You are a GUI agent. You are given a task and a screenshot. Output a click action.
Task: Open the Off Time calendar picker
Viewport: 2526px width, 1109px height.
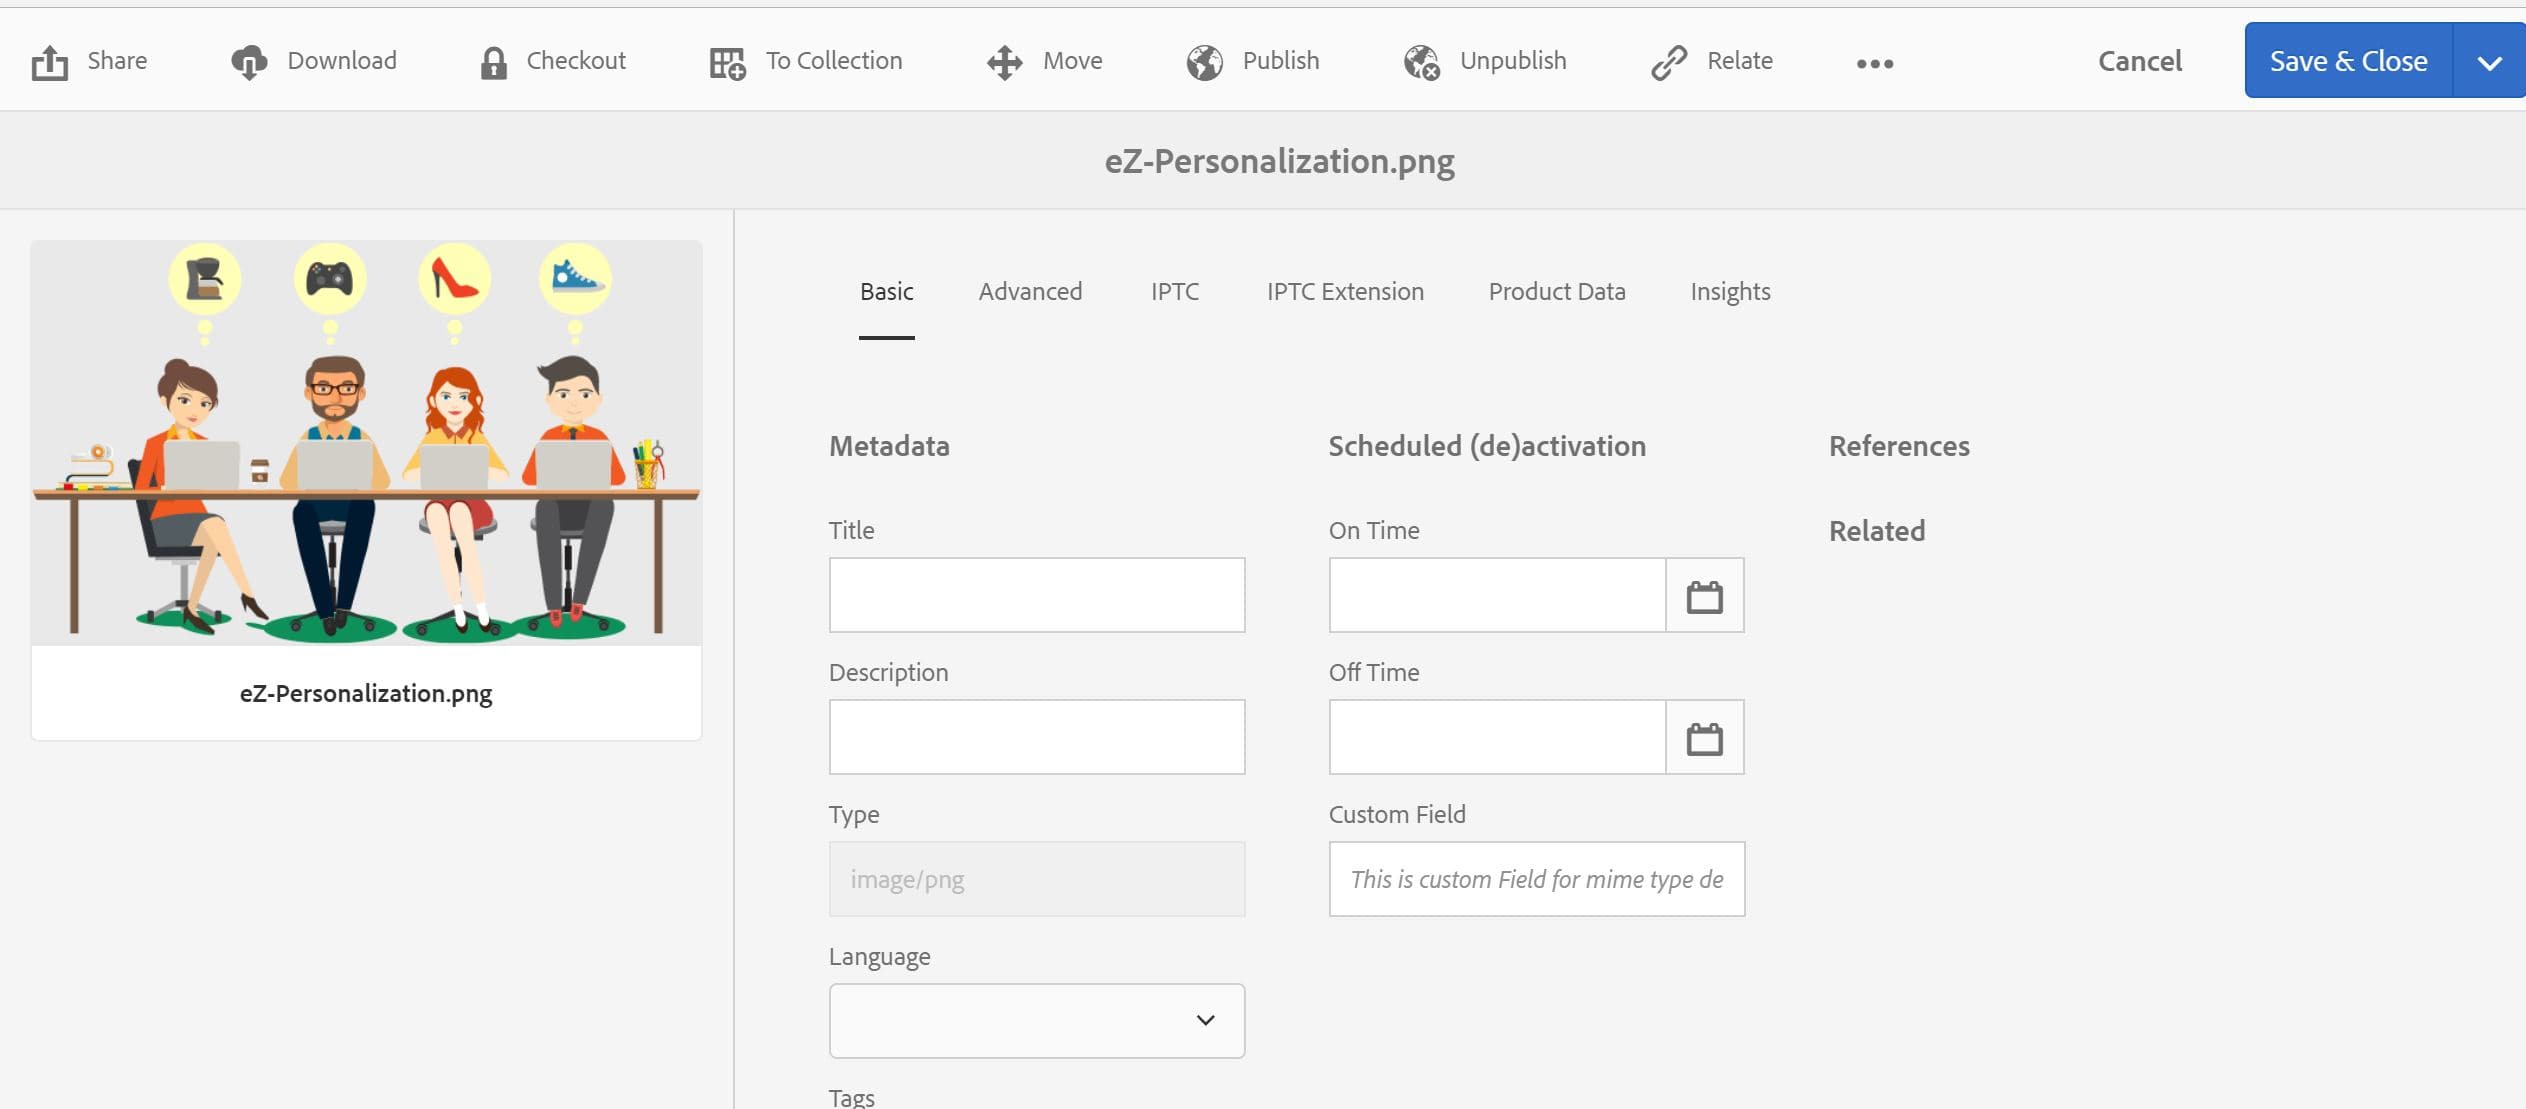tap(1703, 737)
